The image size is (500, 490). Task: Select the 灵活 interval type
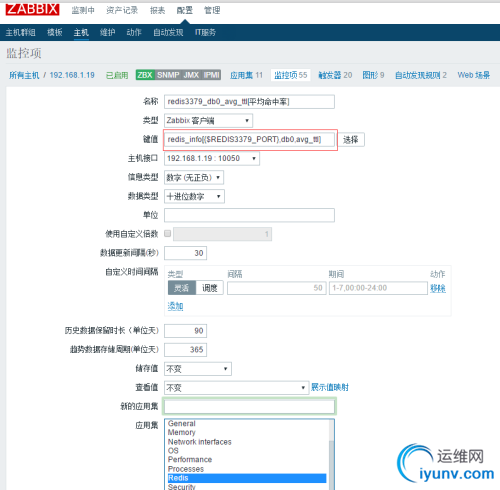coord(182,288)
